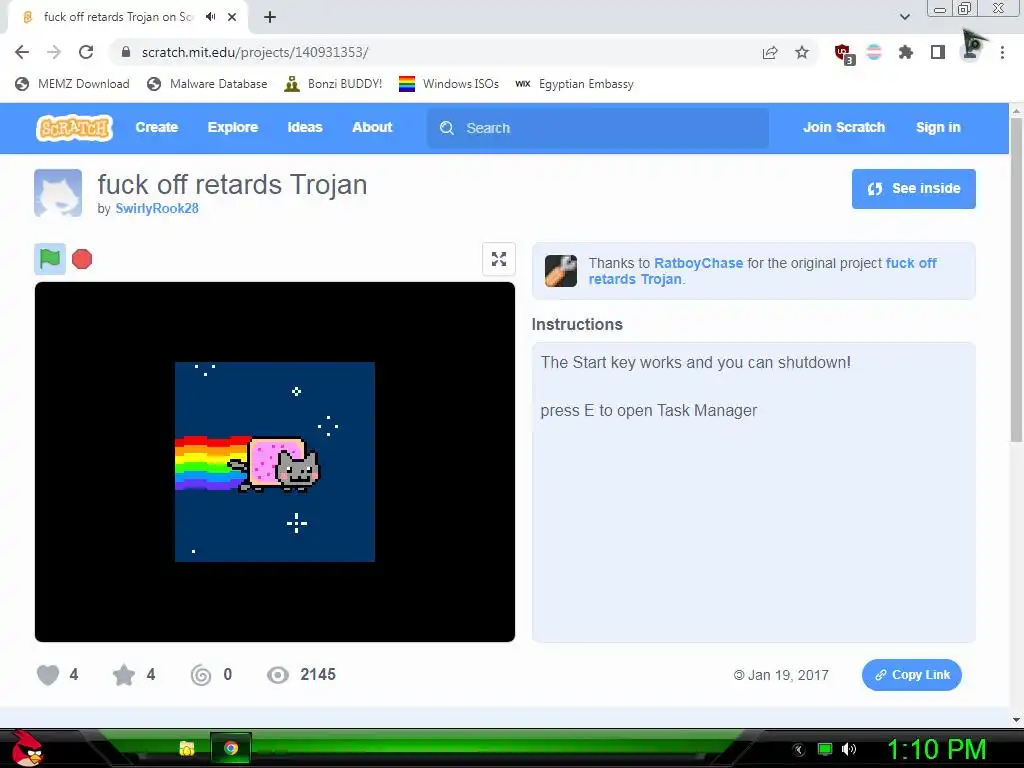Viewport: 1024px width, 768px height.
Task: Click the scrollbar down arrow
Action: coord(1016,720)
